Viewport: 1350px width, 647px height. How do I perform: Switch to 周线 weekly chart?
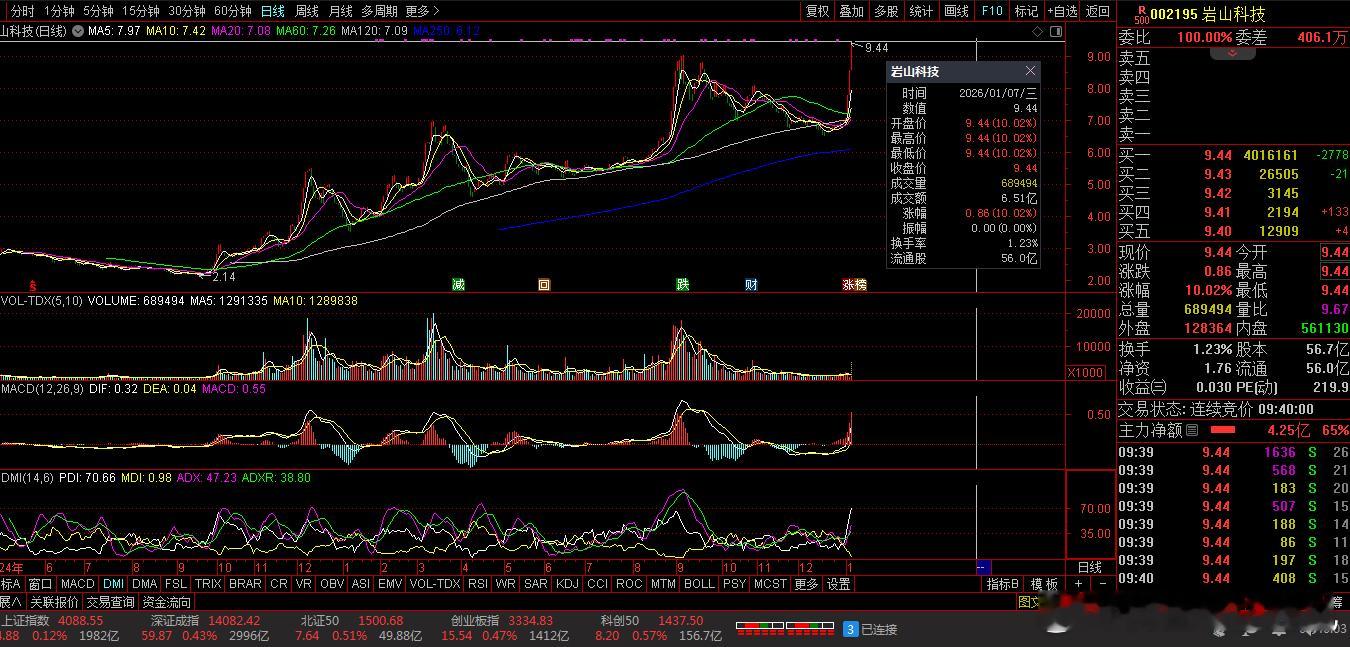coord(307,11)
